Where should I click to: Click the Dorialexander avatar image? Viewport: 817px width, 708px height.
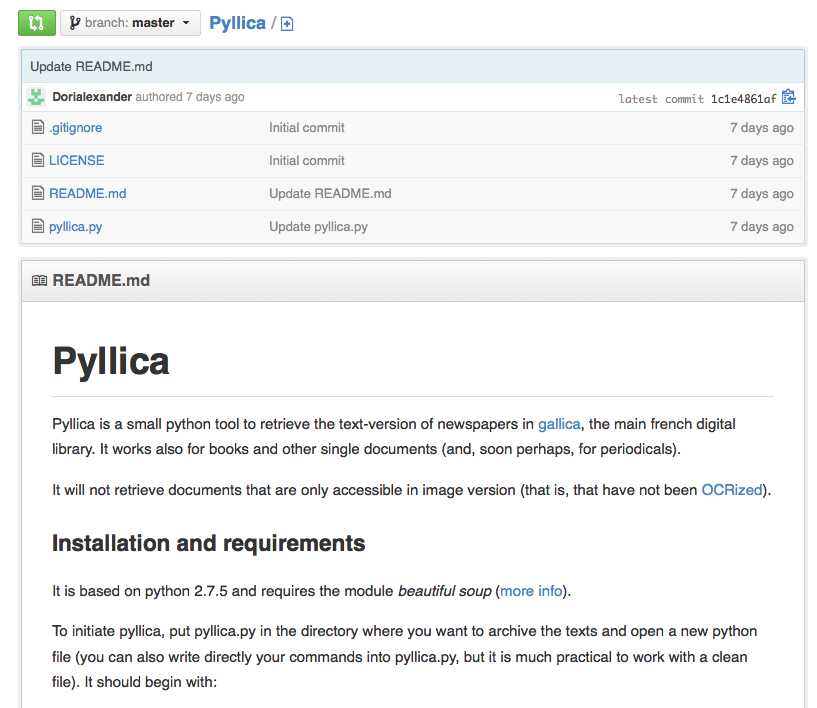pyautogui.click(x=36, y=97)
